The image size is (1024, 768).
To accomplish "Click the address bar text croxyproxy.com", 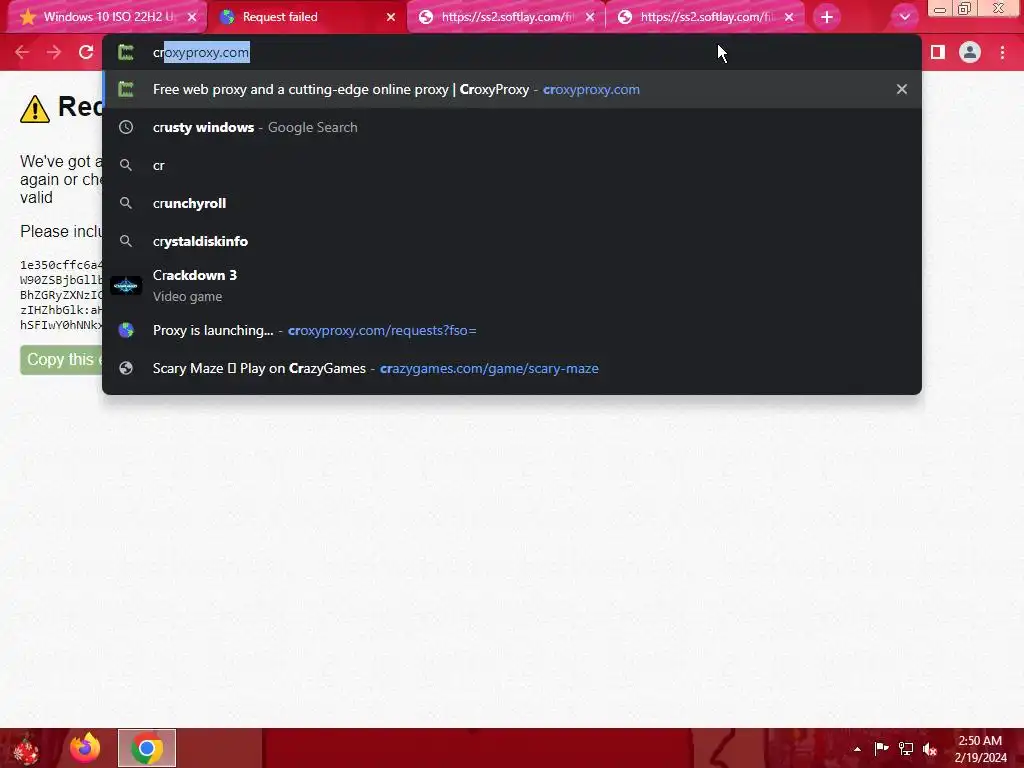I will coord(201,52).
